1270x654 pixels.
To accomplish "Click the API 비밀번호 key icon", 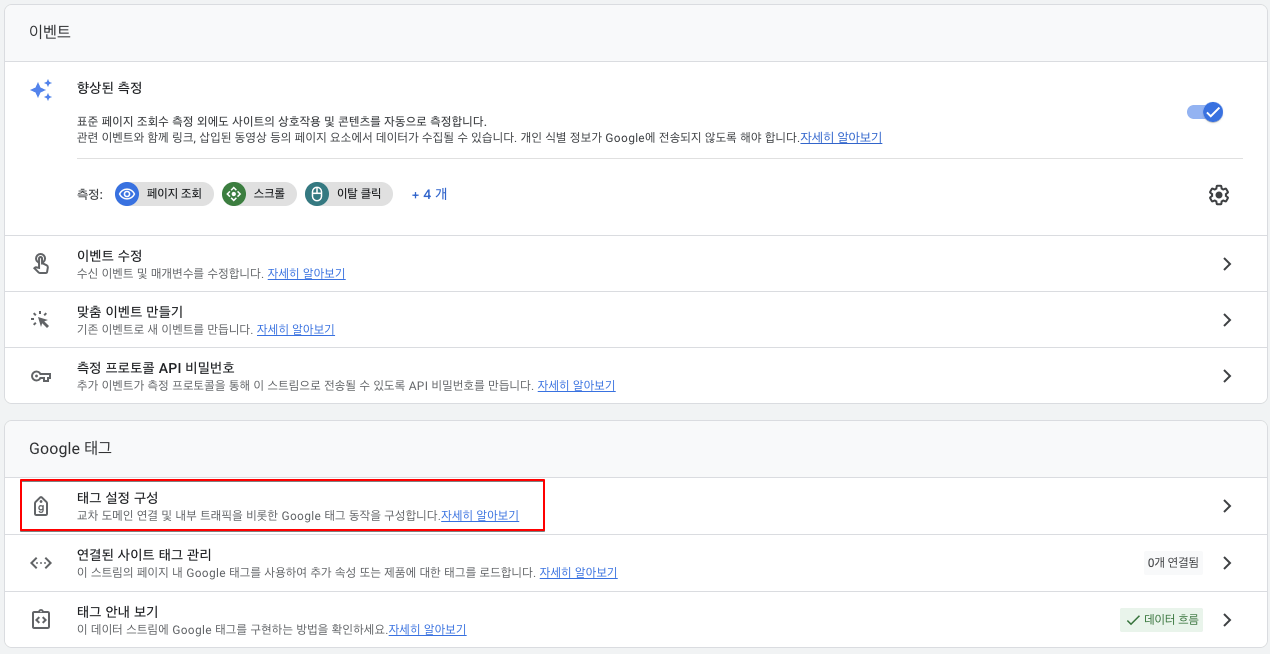I will (41, 376).
